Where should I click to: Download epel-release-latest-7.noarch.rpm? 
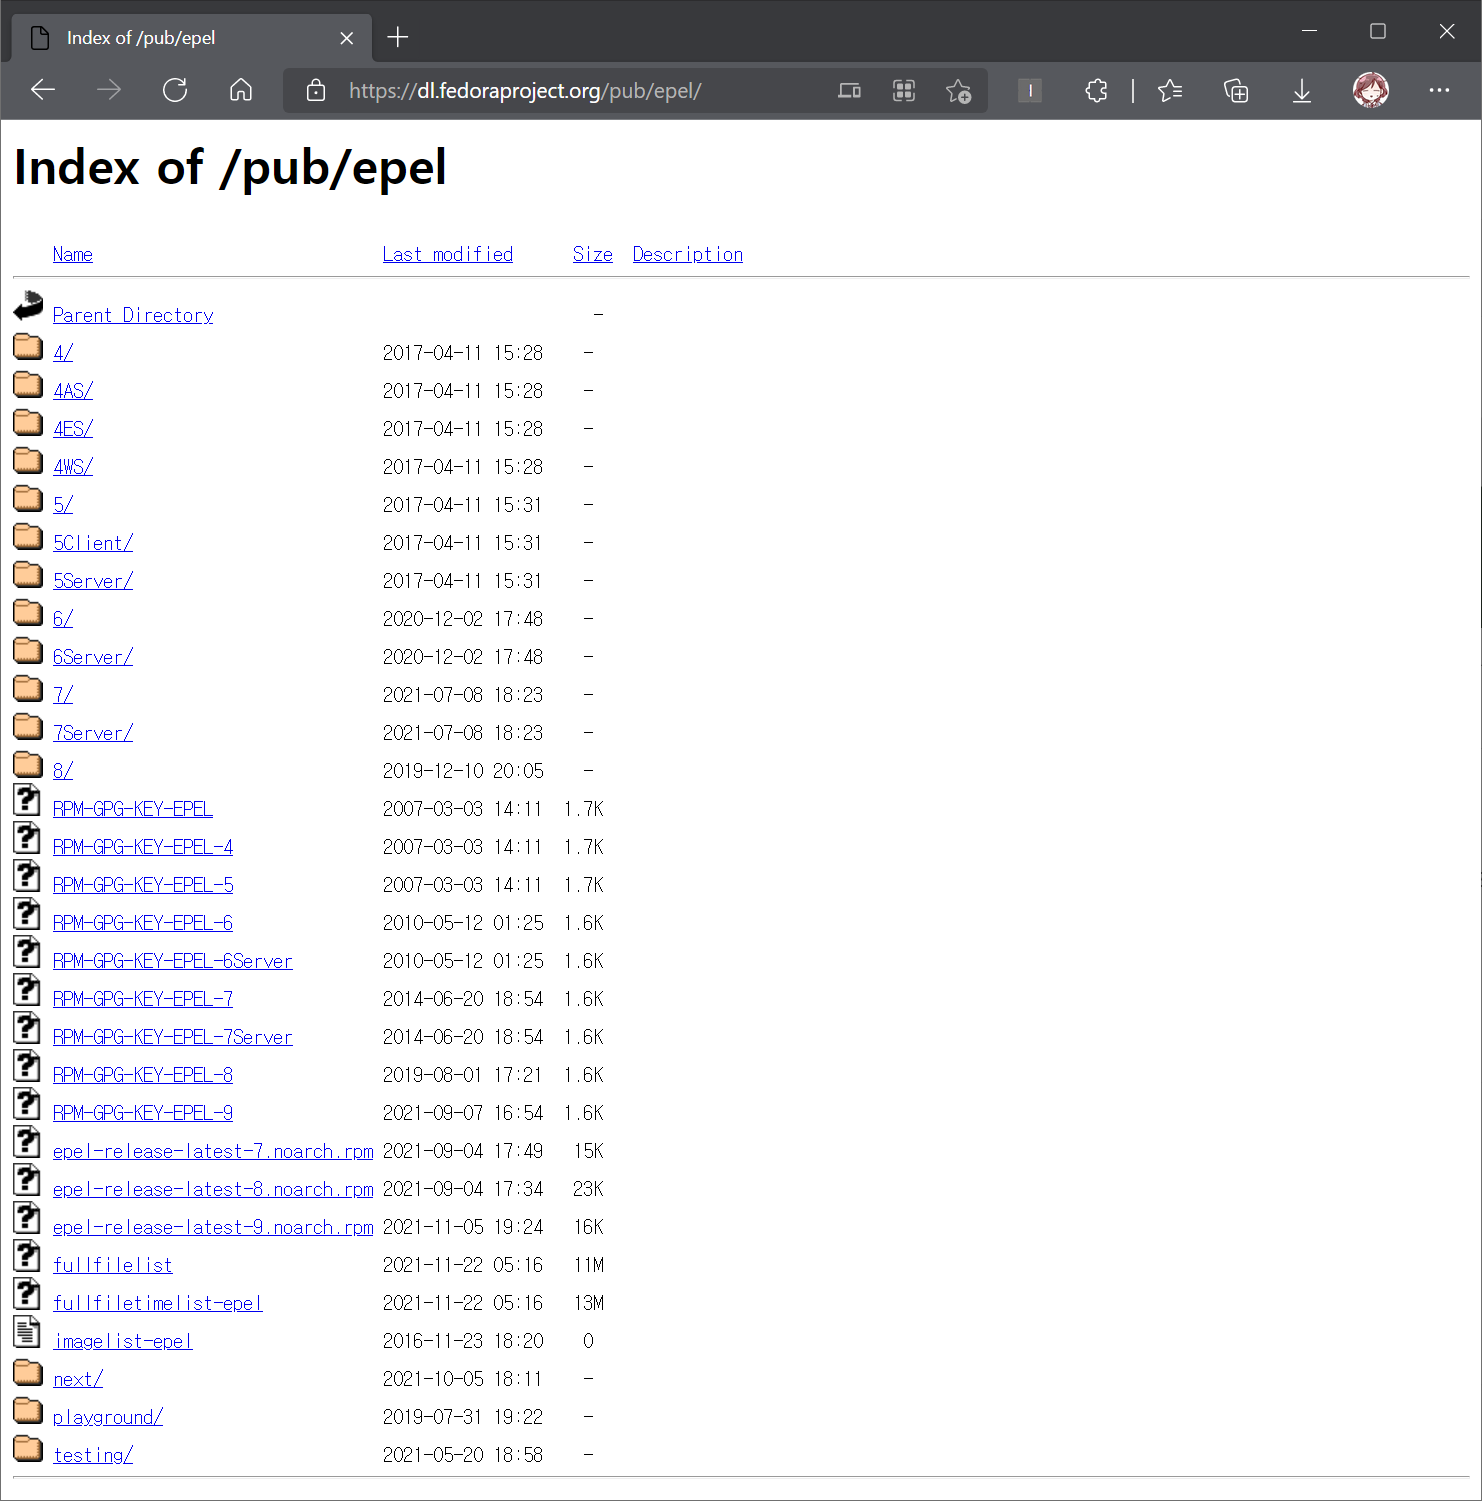(x=213, y=1151)
